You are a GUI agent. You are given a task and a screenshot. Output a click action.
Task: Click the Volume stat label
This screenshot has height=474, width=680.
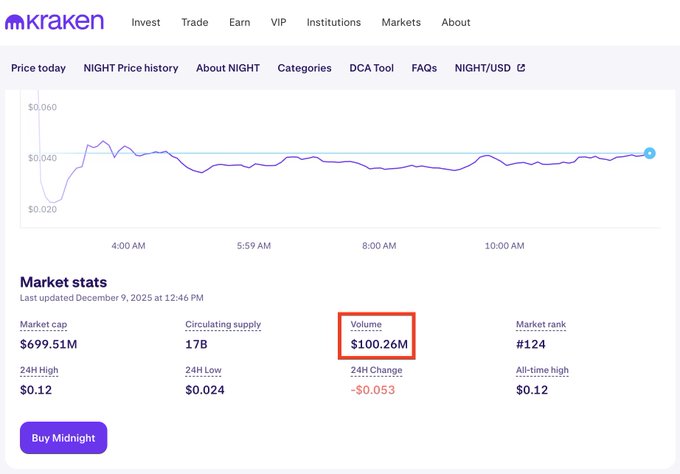[x=366, y=325]
